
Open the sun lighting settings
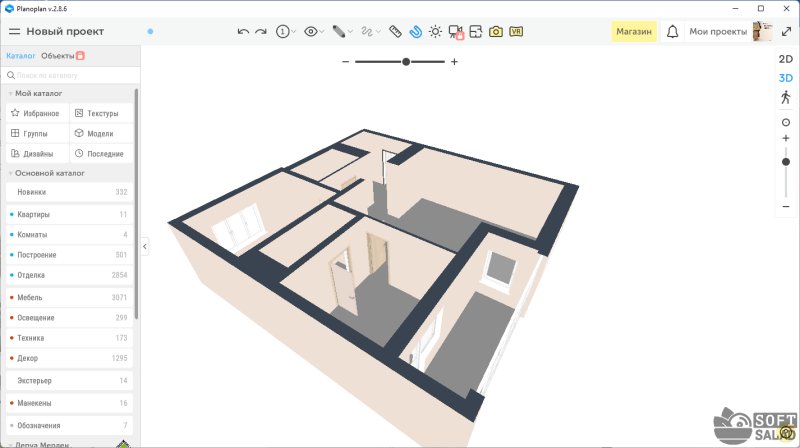pos(435,32)
